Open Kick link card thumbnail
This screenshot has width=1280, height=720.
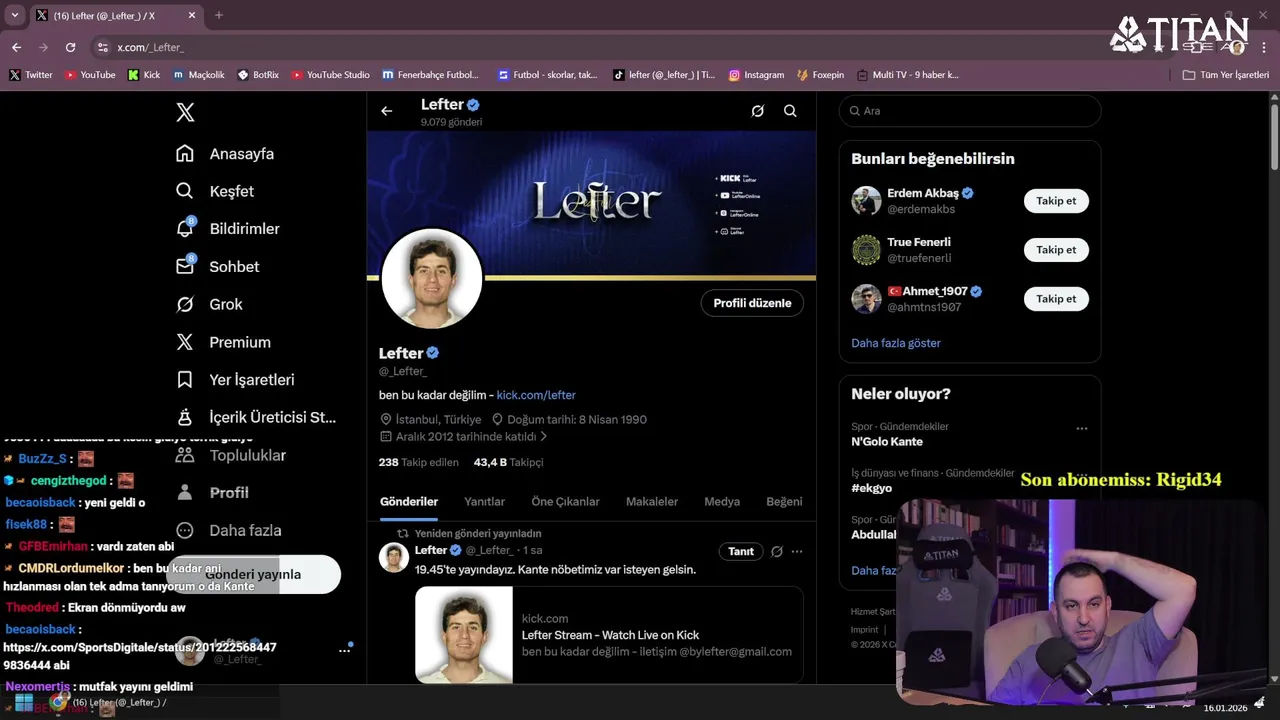pos(464,635)
